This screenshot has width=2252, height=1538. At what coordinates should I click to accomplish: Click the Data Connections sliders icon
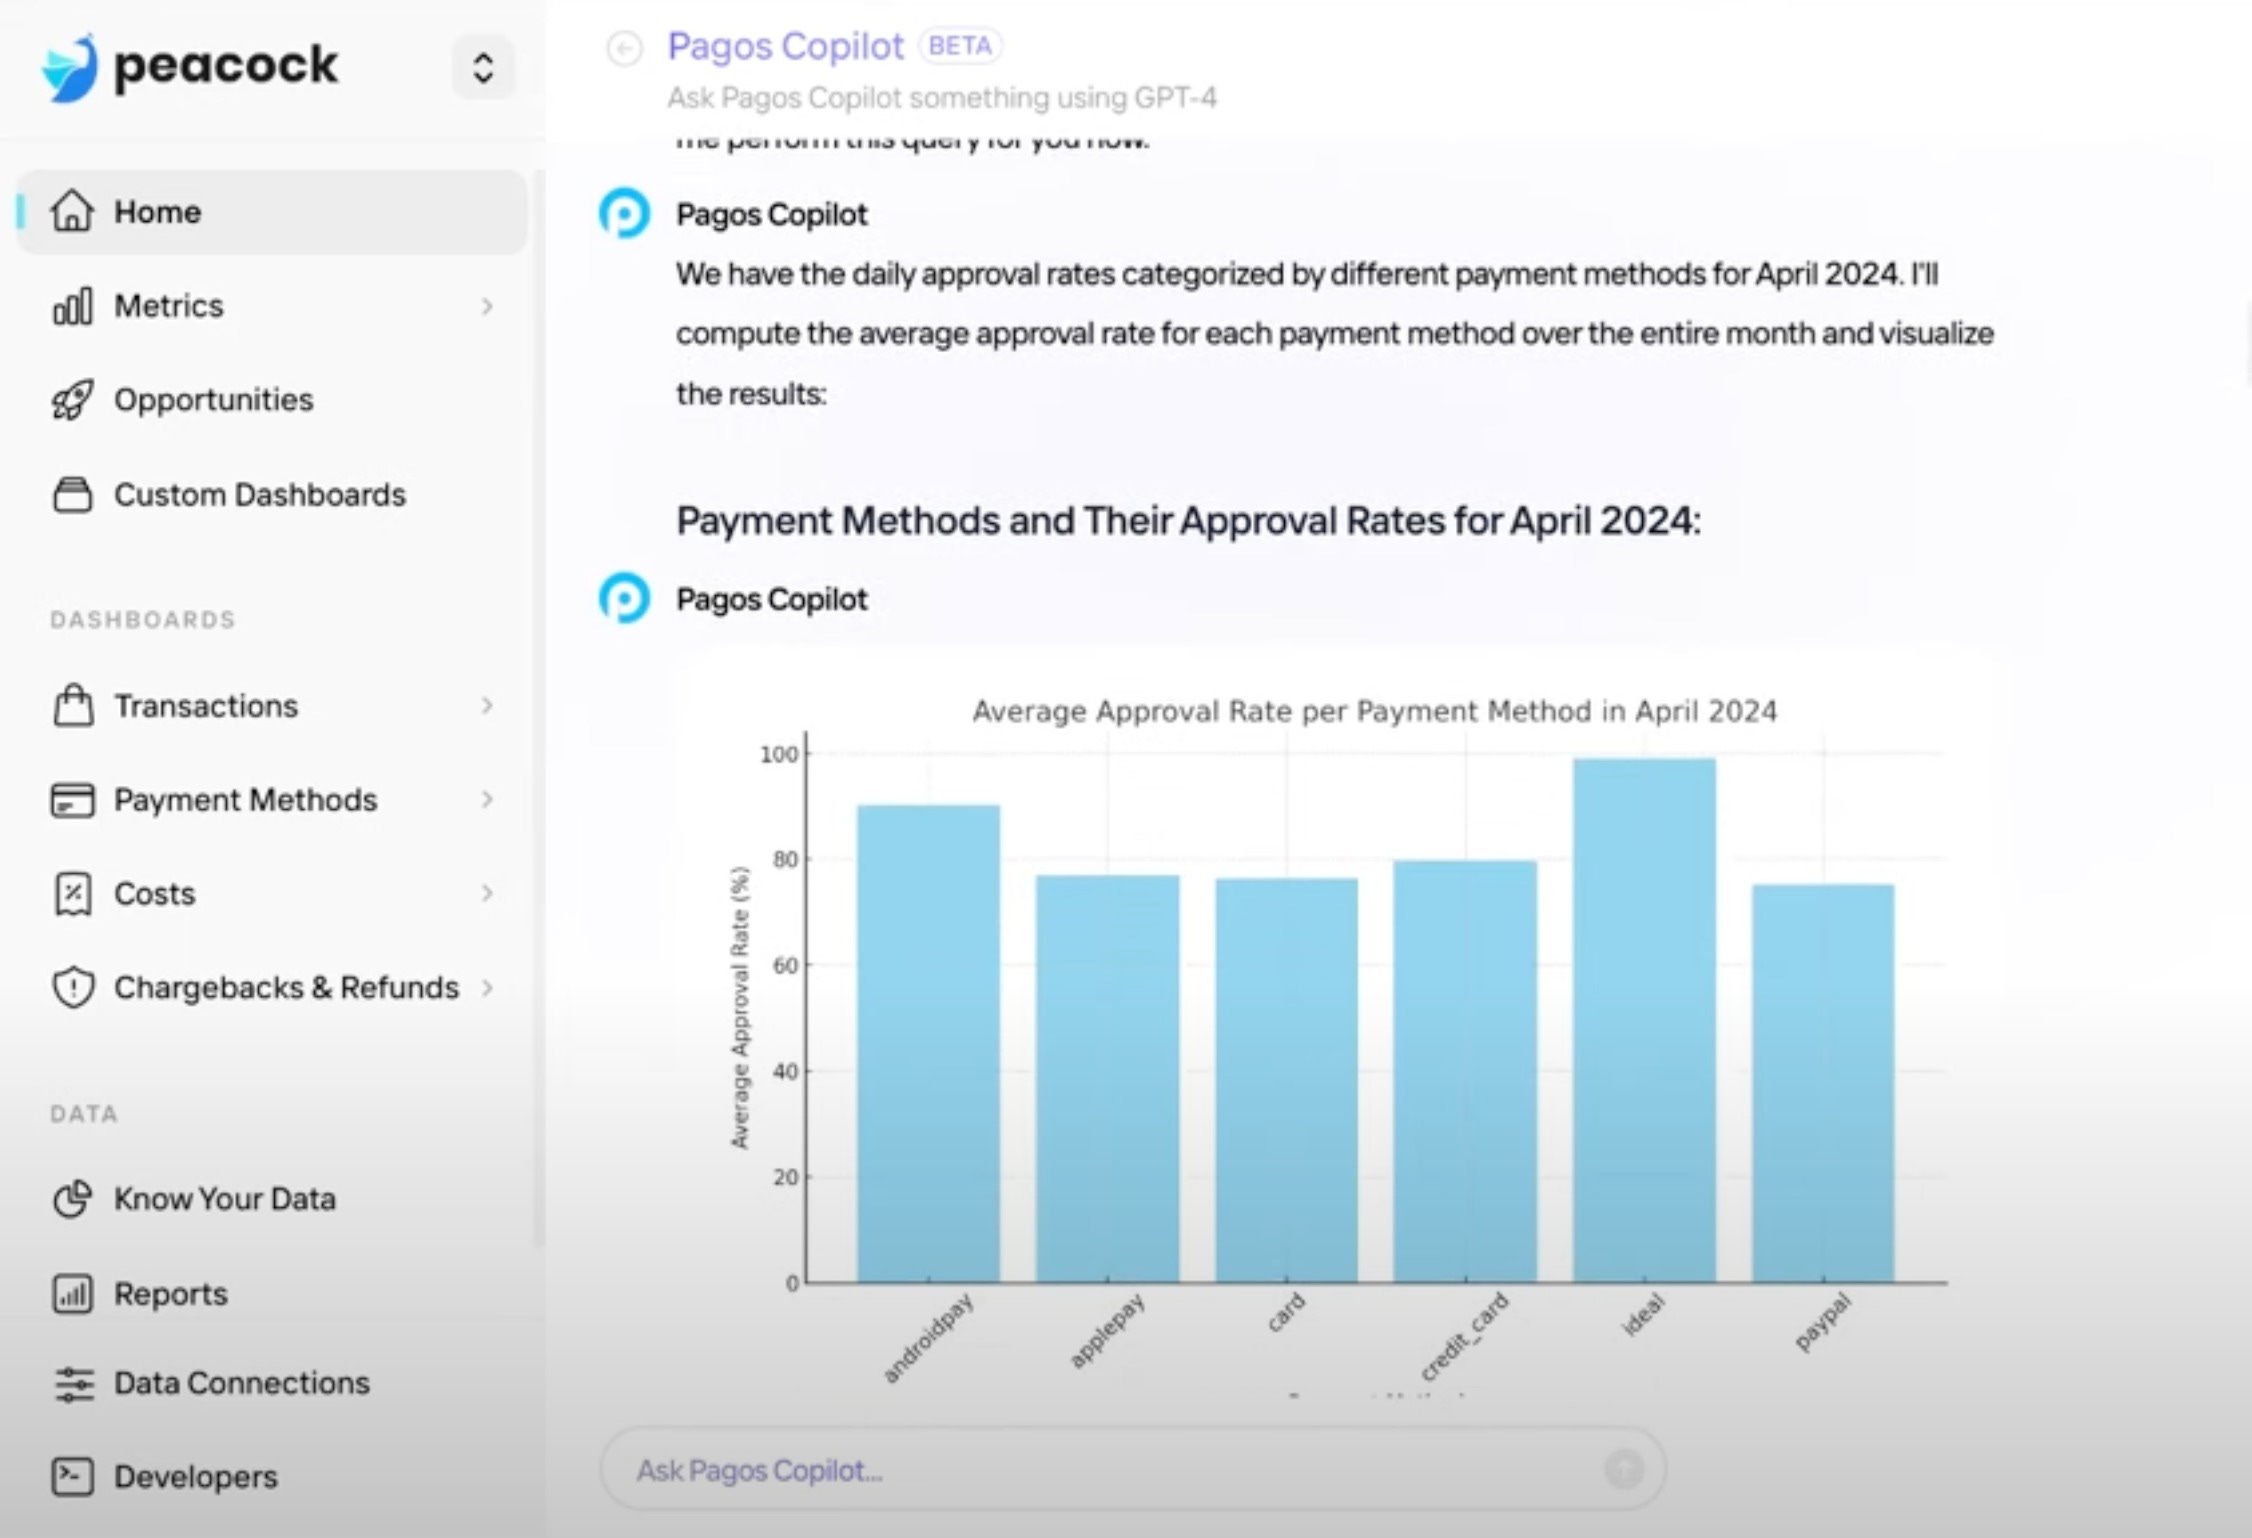coord(73,1384)
